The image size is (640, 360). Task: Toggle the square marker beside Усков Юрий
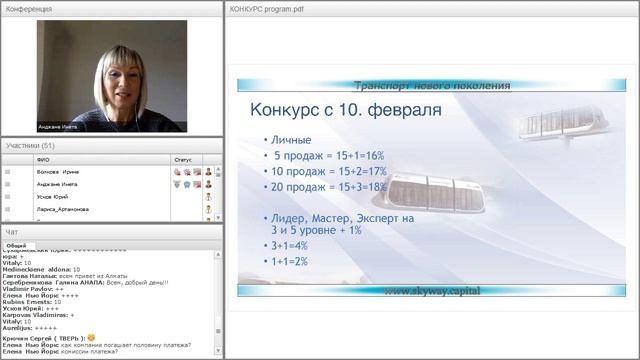(7, 197)
